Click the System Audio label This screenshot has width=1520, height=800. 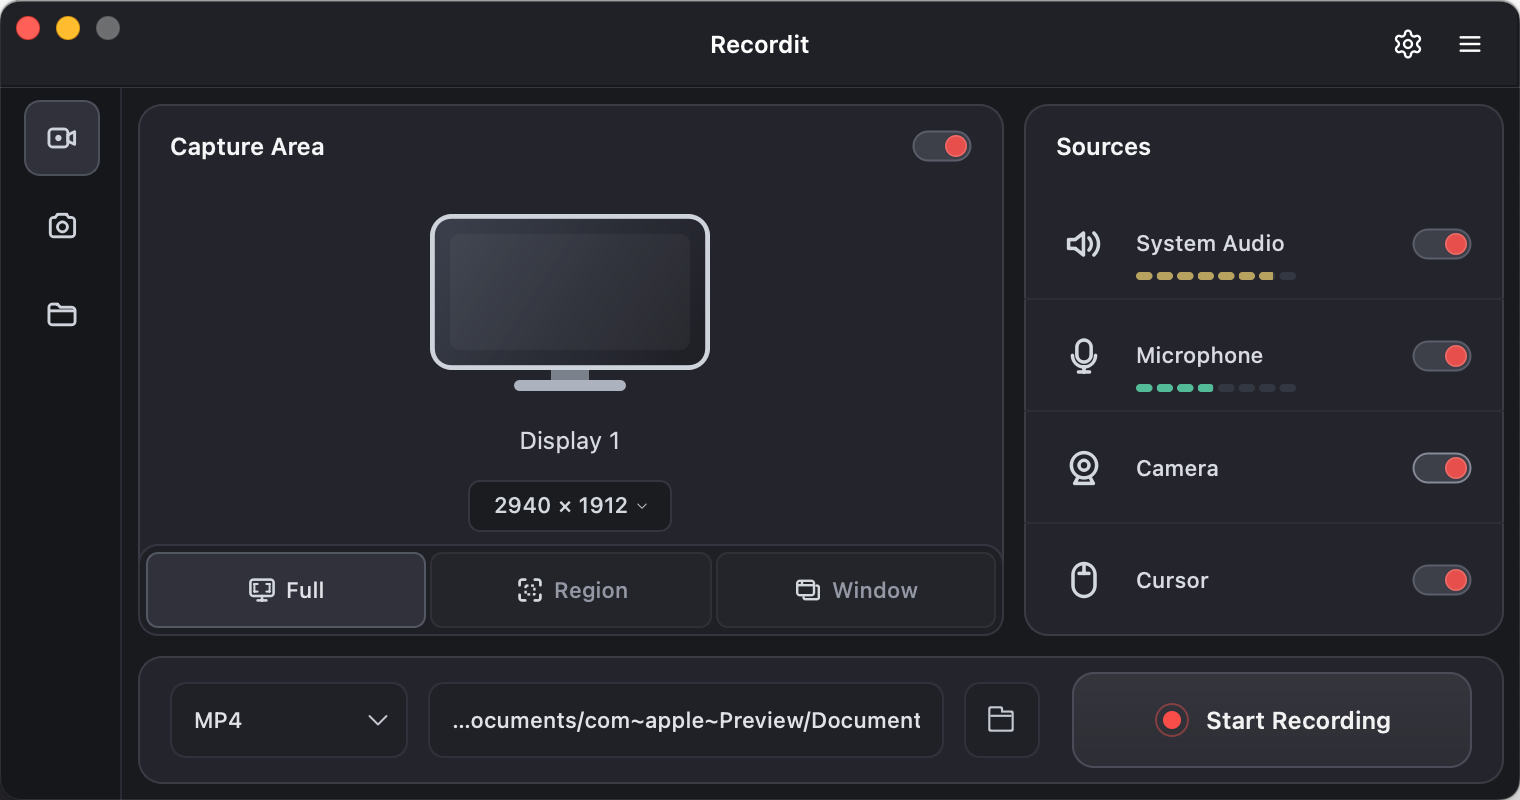tap(1210, 243)
